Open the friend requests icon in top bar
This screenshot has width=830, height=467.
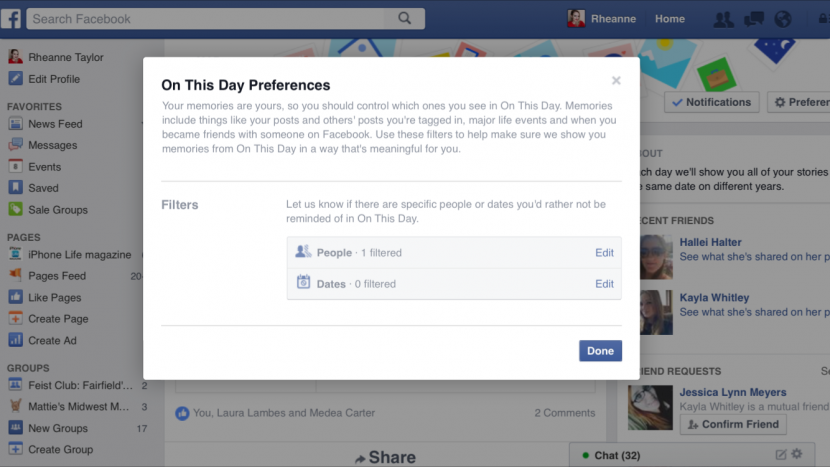tap(723, 19)
